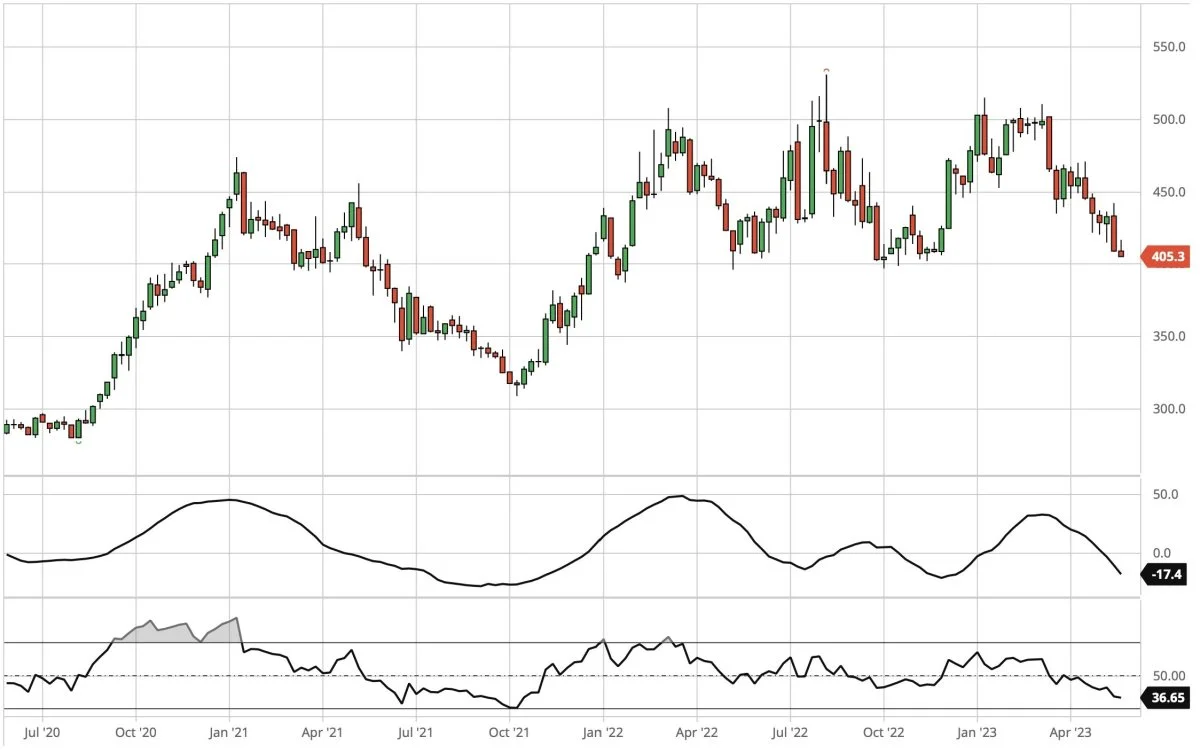Image resolution: width=1200 pixels, height=753 pixels.
Task: Click the 36.65 RSI value tag
Action: (1167, 698)
